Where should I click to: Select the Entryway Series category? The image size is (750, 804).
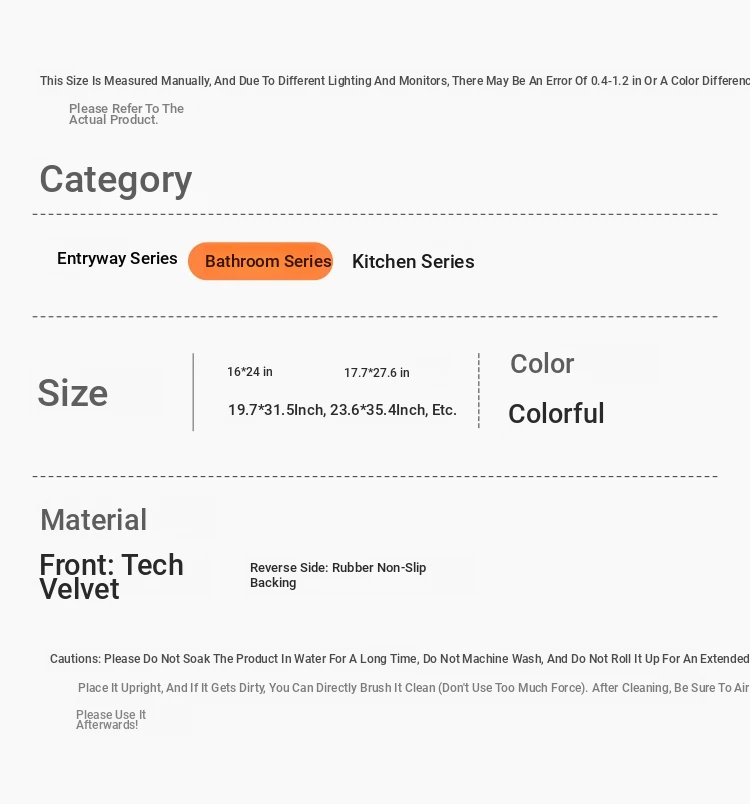[117, 258]
